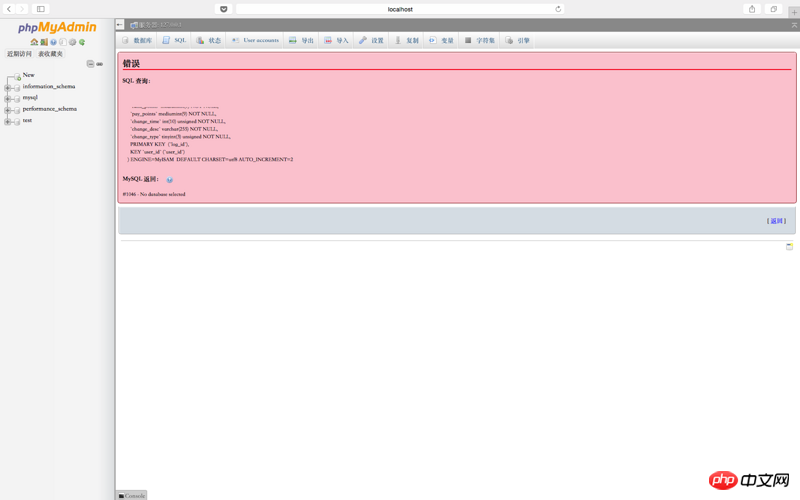800x500 pixels.
Task: Open the 近期访问 recent tables list
Action: [19, 54]
